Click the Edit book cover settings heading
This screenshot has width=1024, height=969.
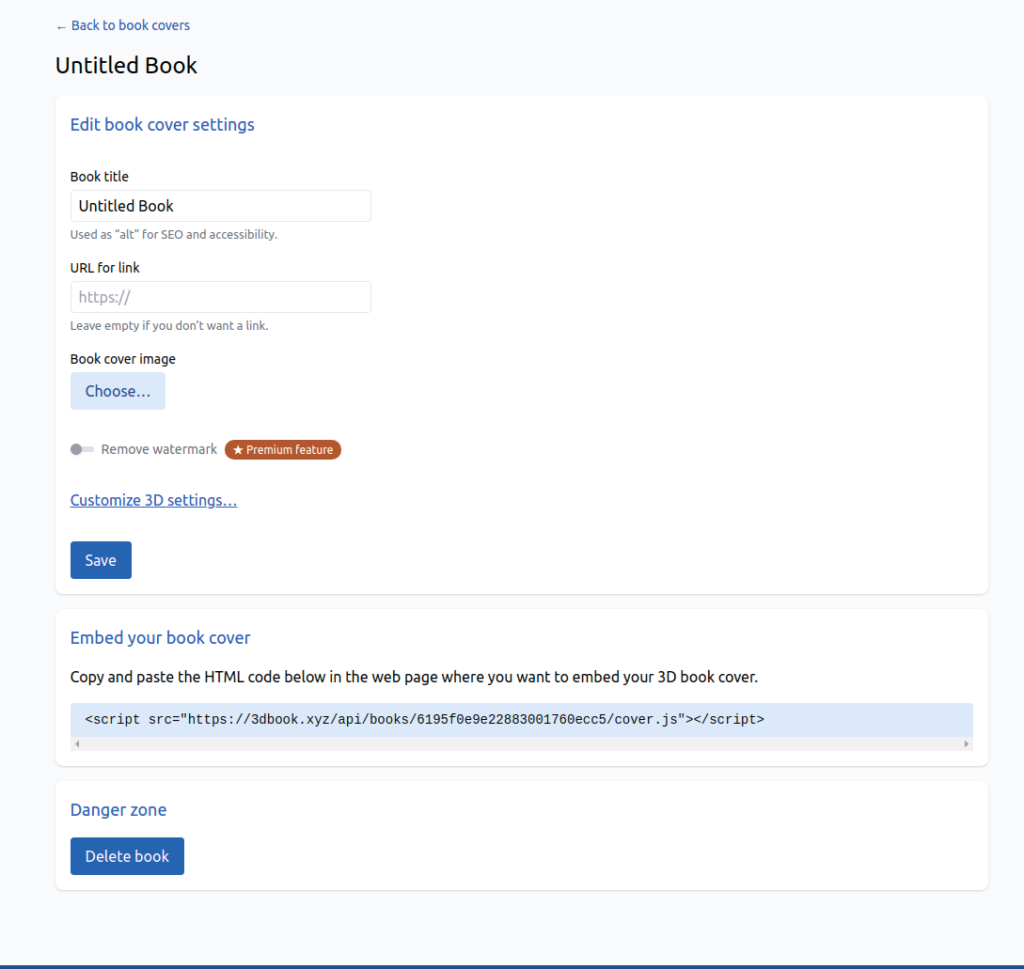[162, 125]
